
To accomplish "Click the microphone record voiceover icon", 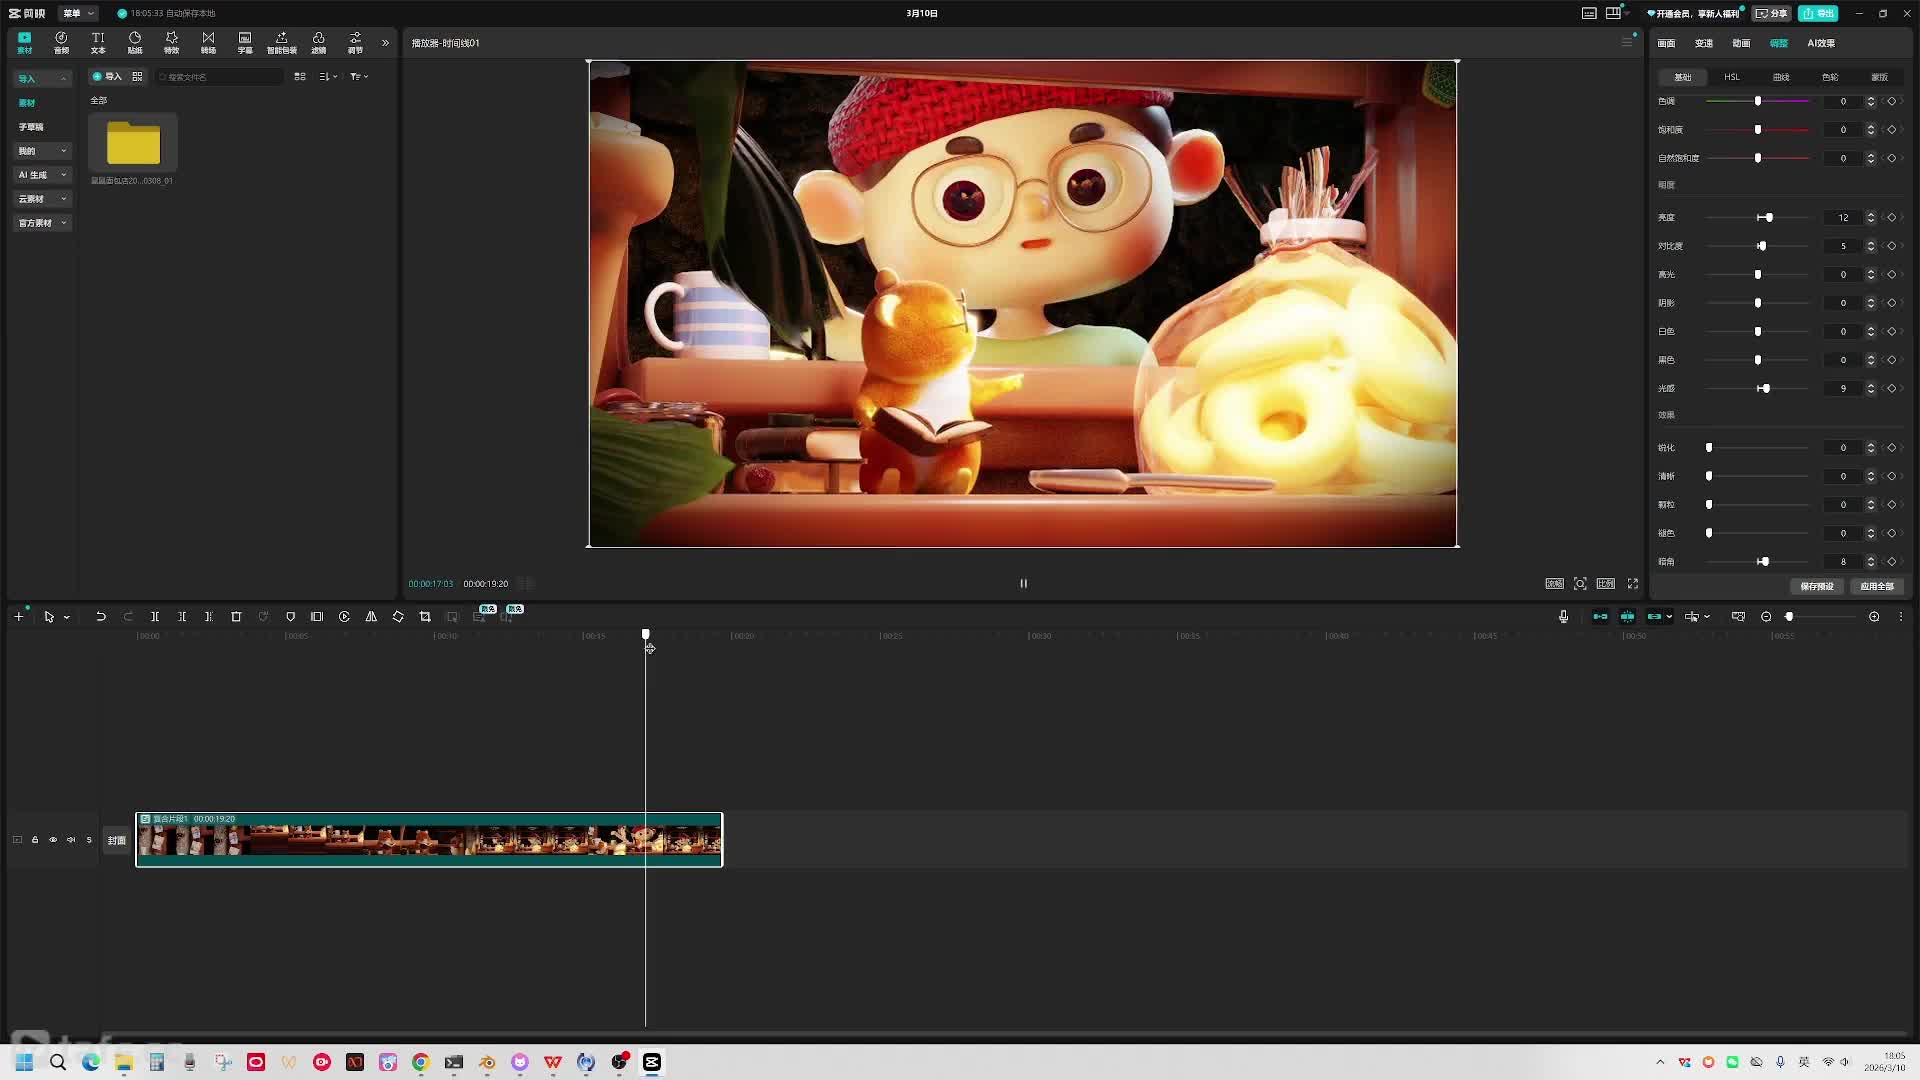I will coord(1563,617).
